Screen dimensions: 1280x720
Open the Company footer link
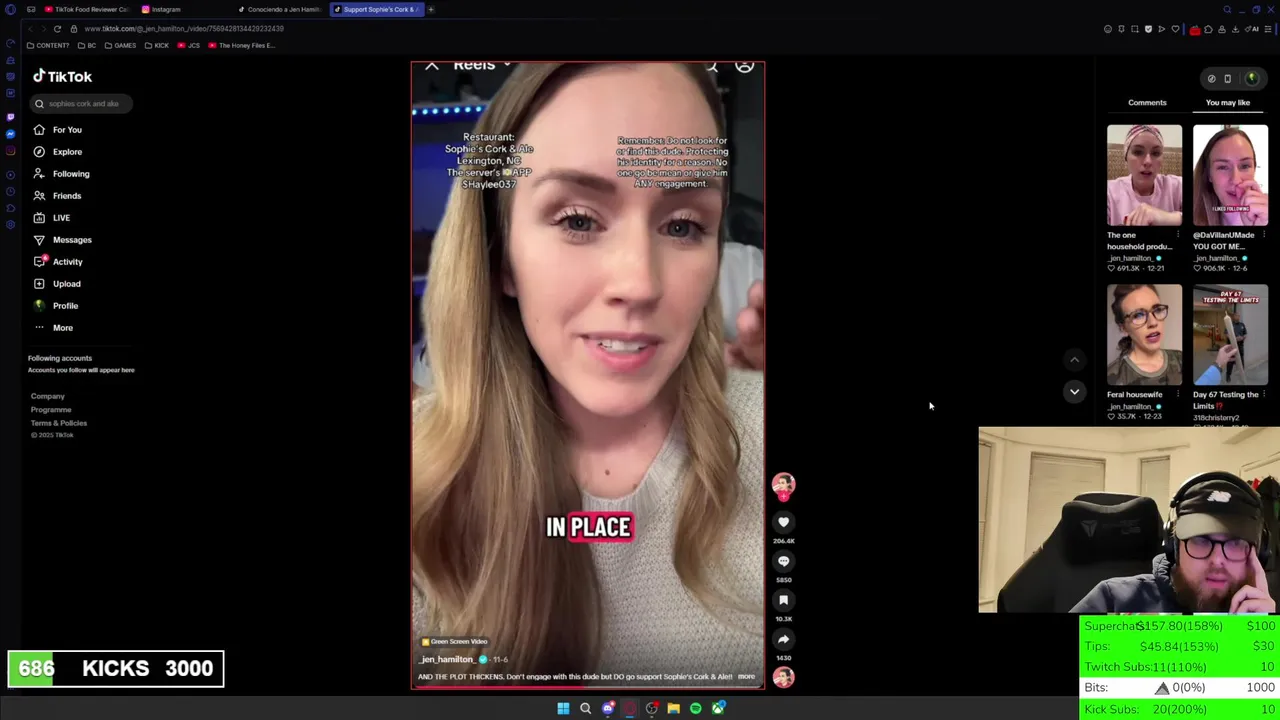(47, 397)
